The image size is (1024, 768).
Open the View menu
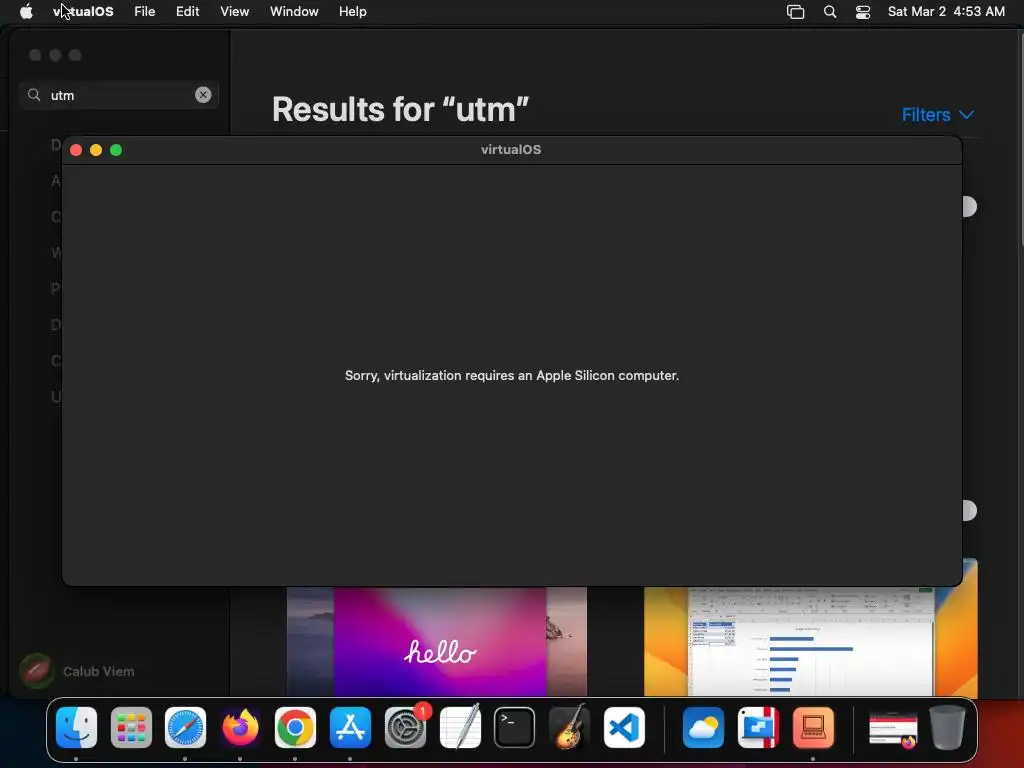234,11
